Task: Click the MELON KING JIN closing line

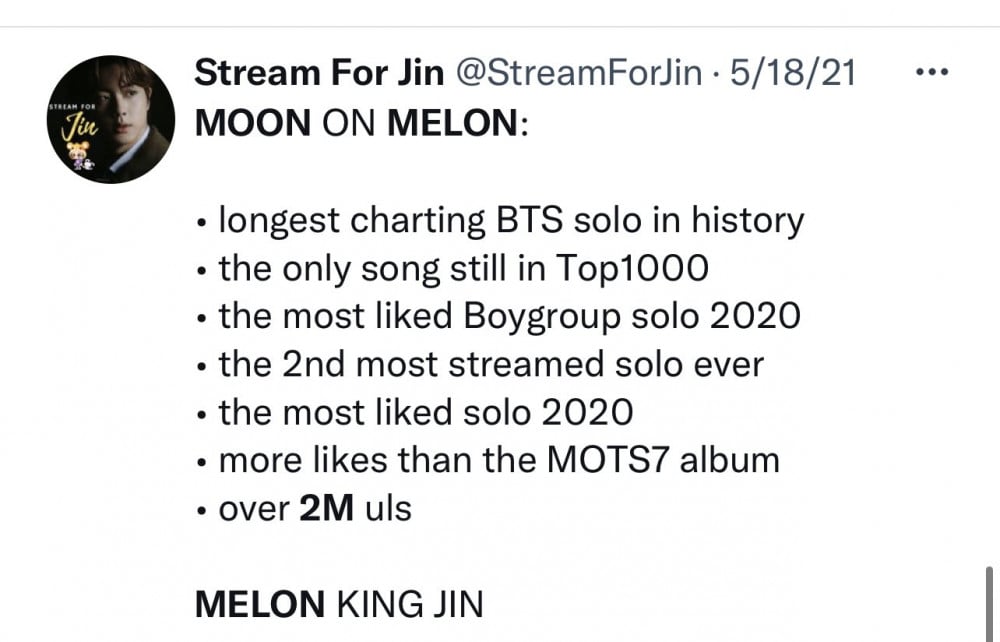Action: (339, 604)
